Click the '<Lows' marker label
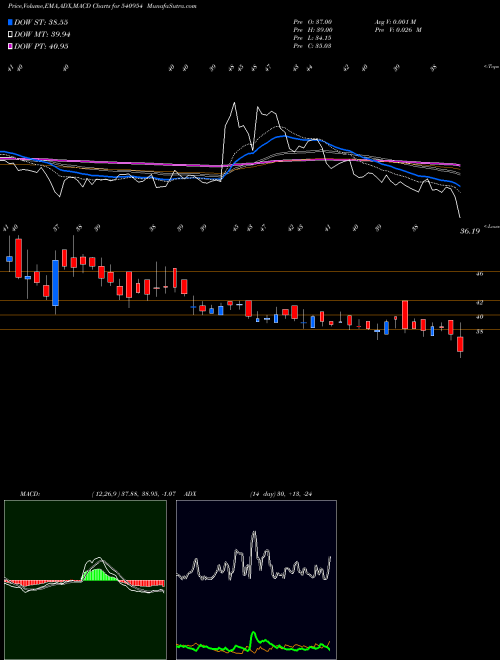The width and height of the screenshot is (500, 660). click(492, 226)
